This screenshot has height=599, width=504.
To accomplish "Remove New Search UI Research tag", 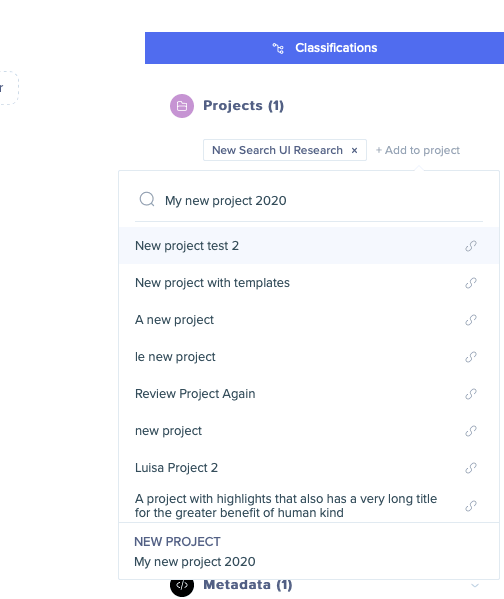I will [x=354, y=151].
